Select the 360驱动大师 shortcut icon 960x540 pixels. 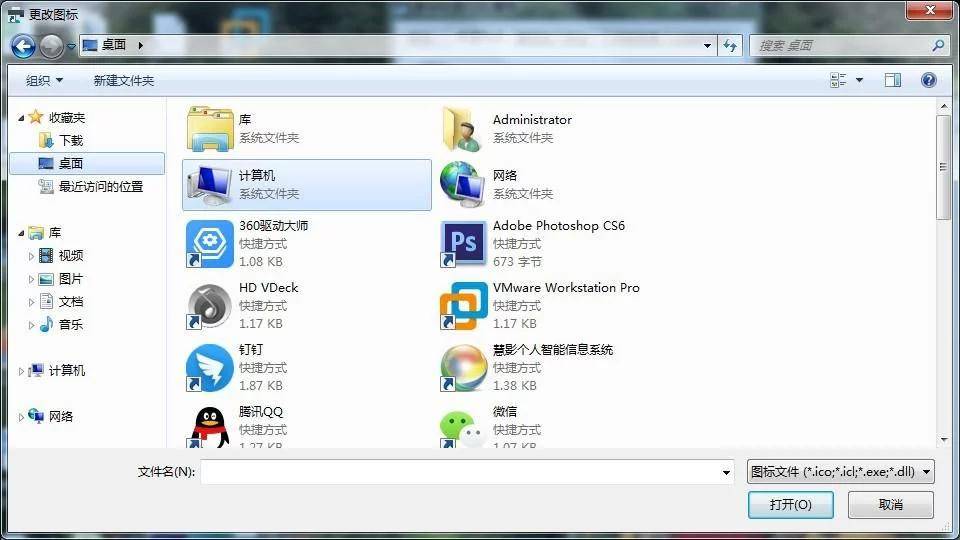click(209, 244)
